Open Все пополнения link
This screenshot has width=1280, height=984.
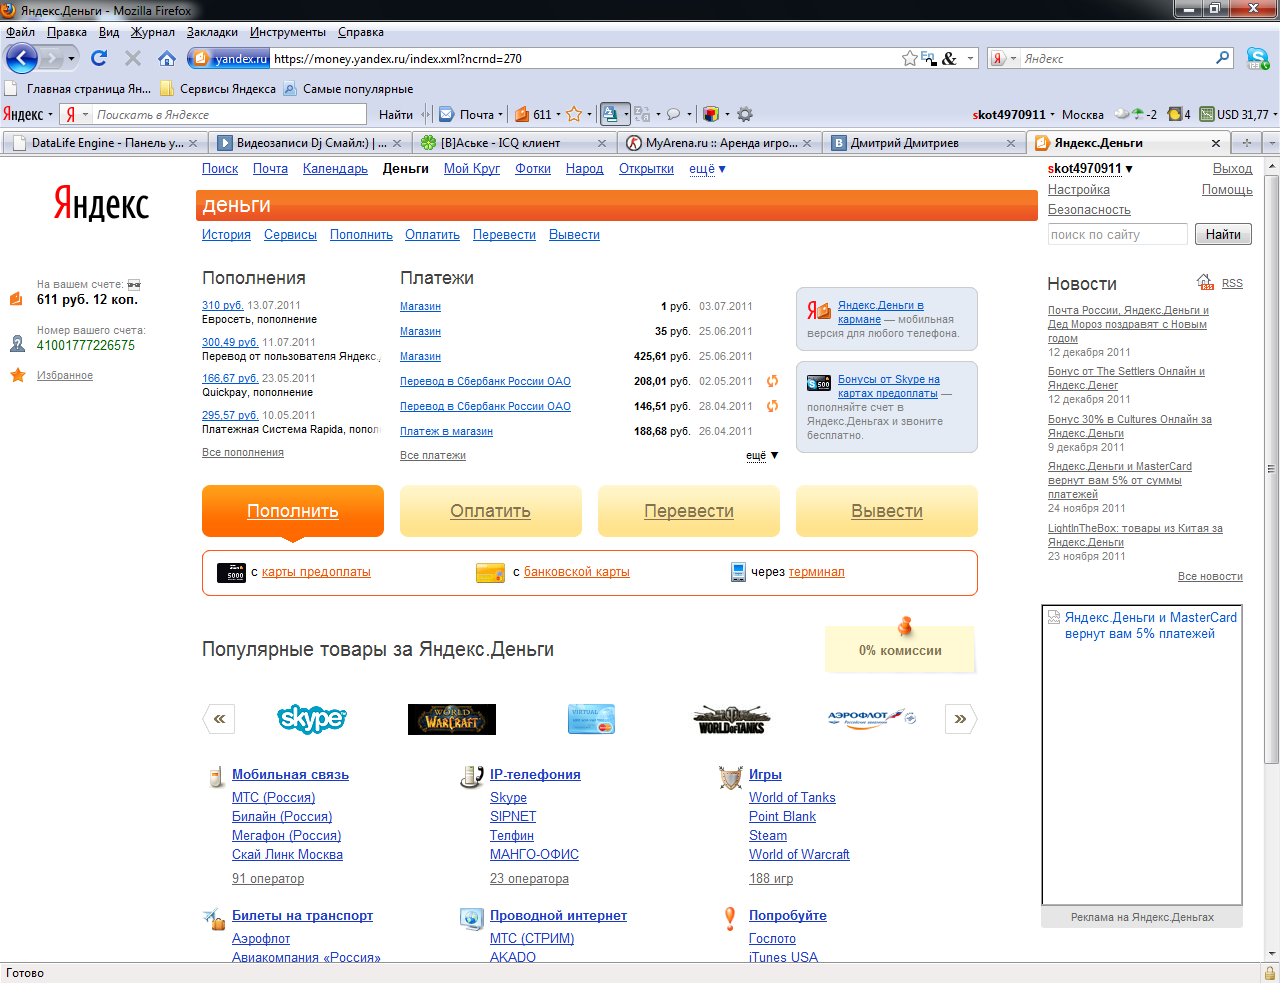(x=243, y=453)
